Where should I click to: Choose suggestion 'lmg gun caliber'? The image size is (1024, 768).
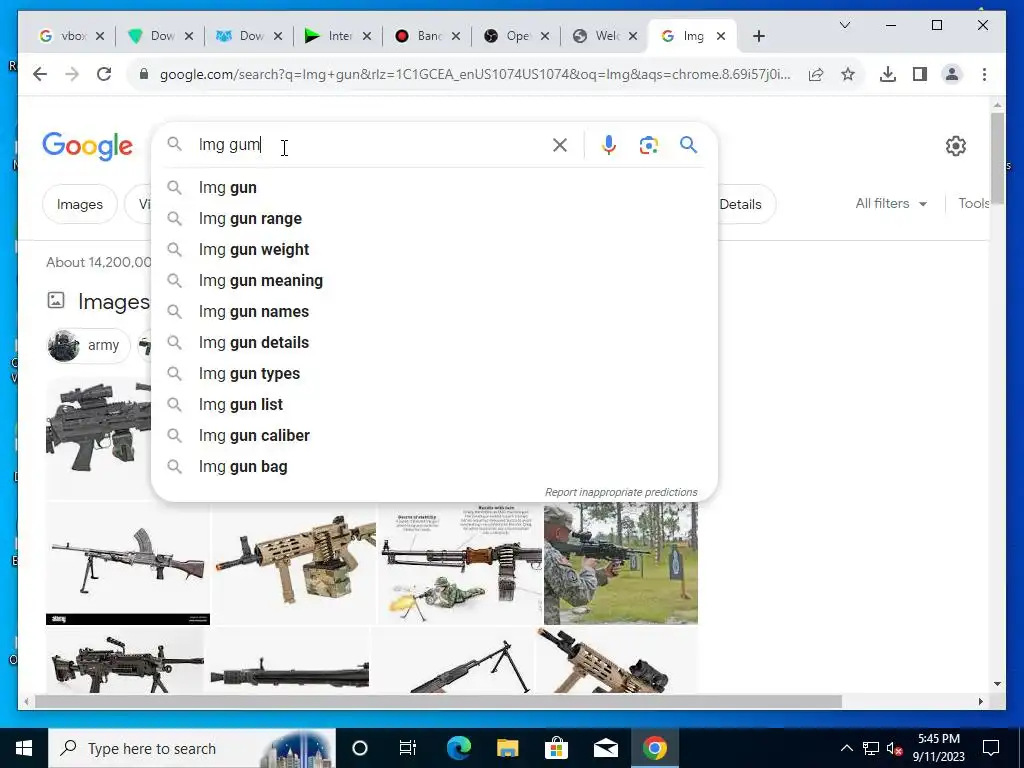434,436
